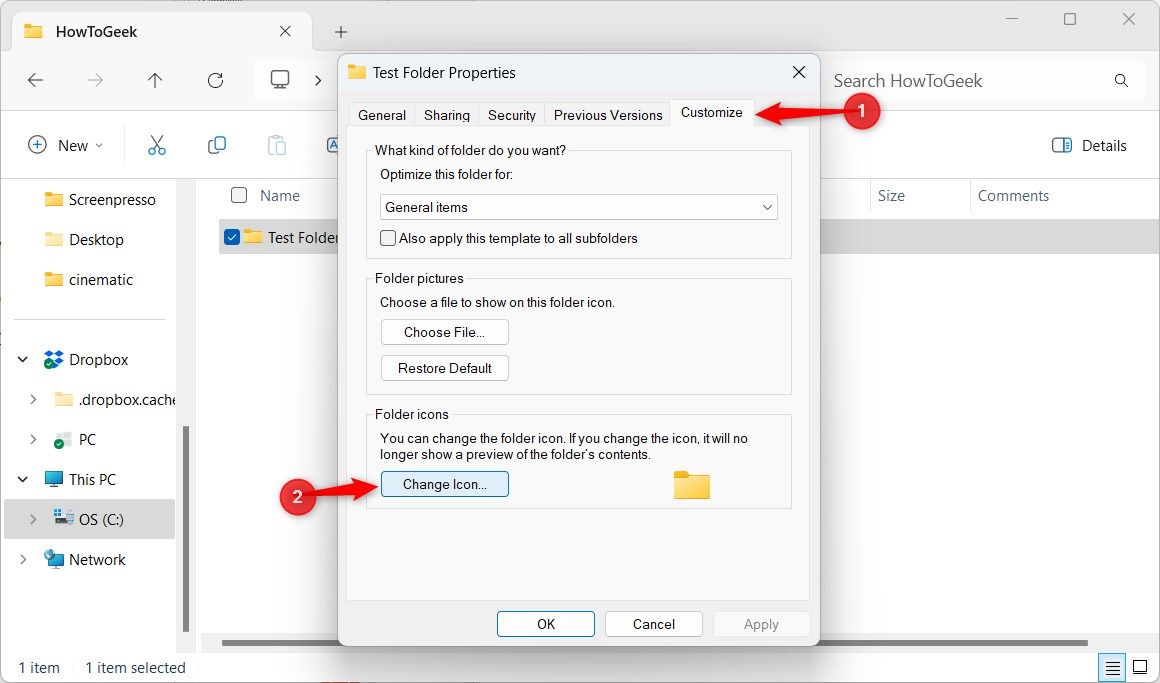The width and height of the screenshot is (1160, 683).
Task: Expand the .dropbox.cache node
Action: point(33,400)
